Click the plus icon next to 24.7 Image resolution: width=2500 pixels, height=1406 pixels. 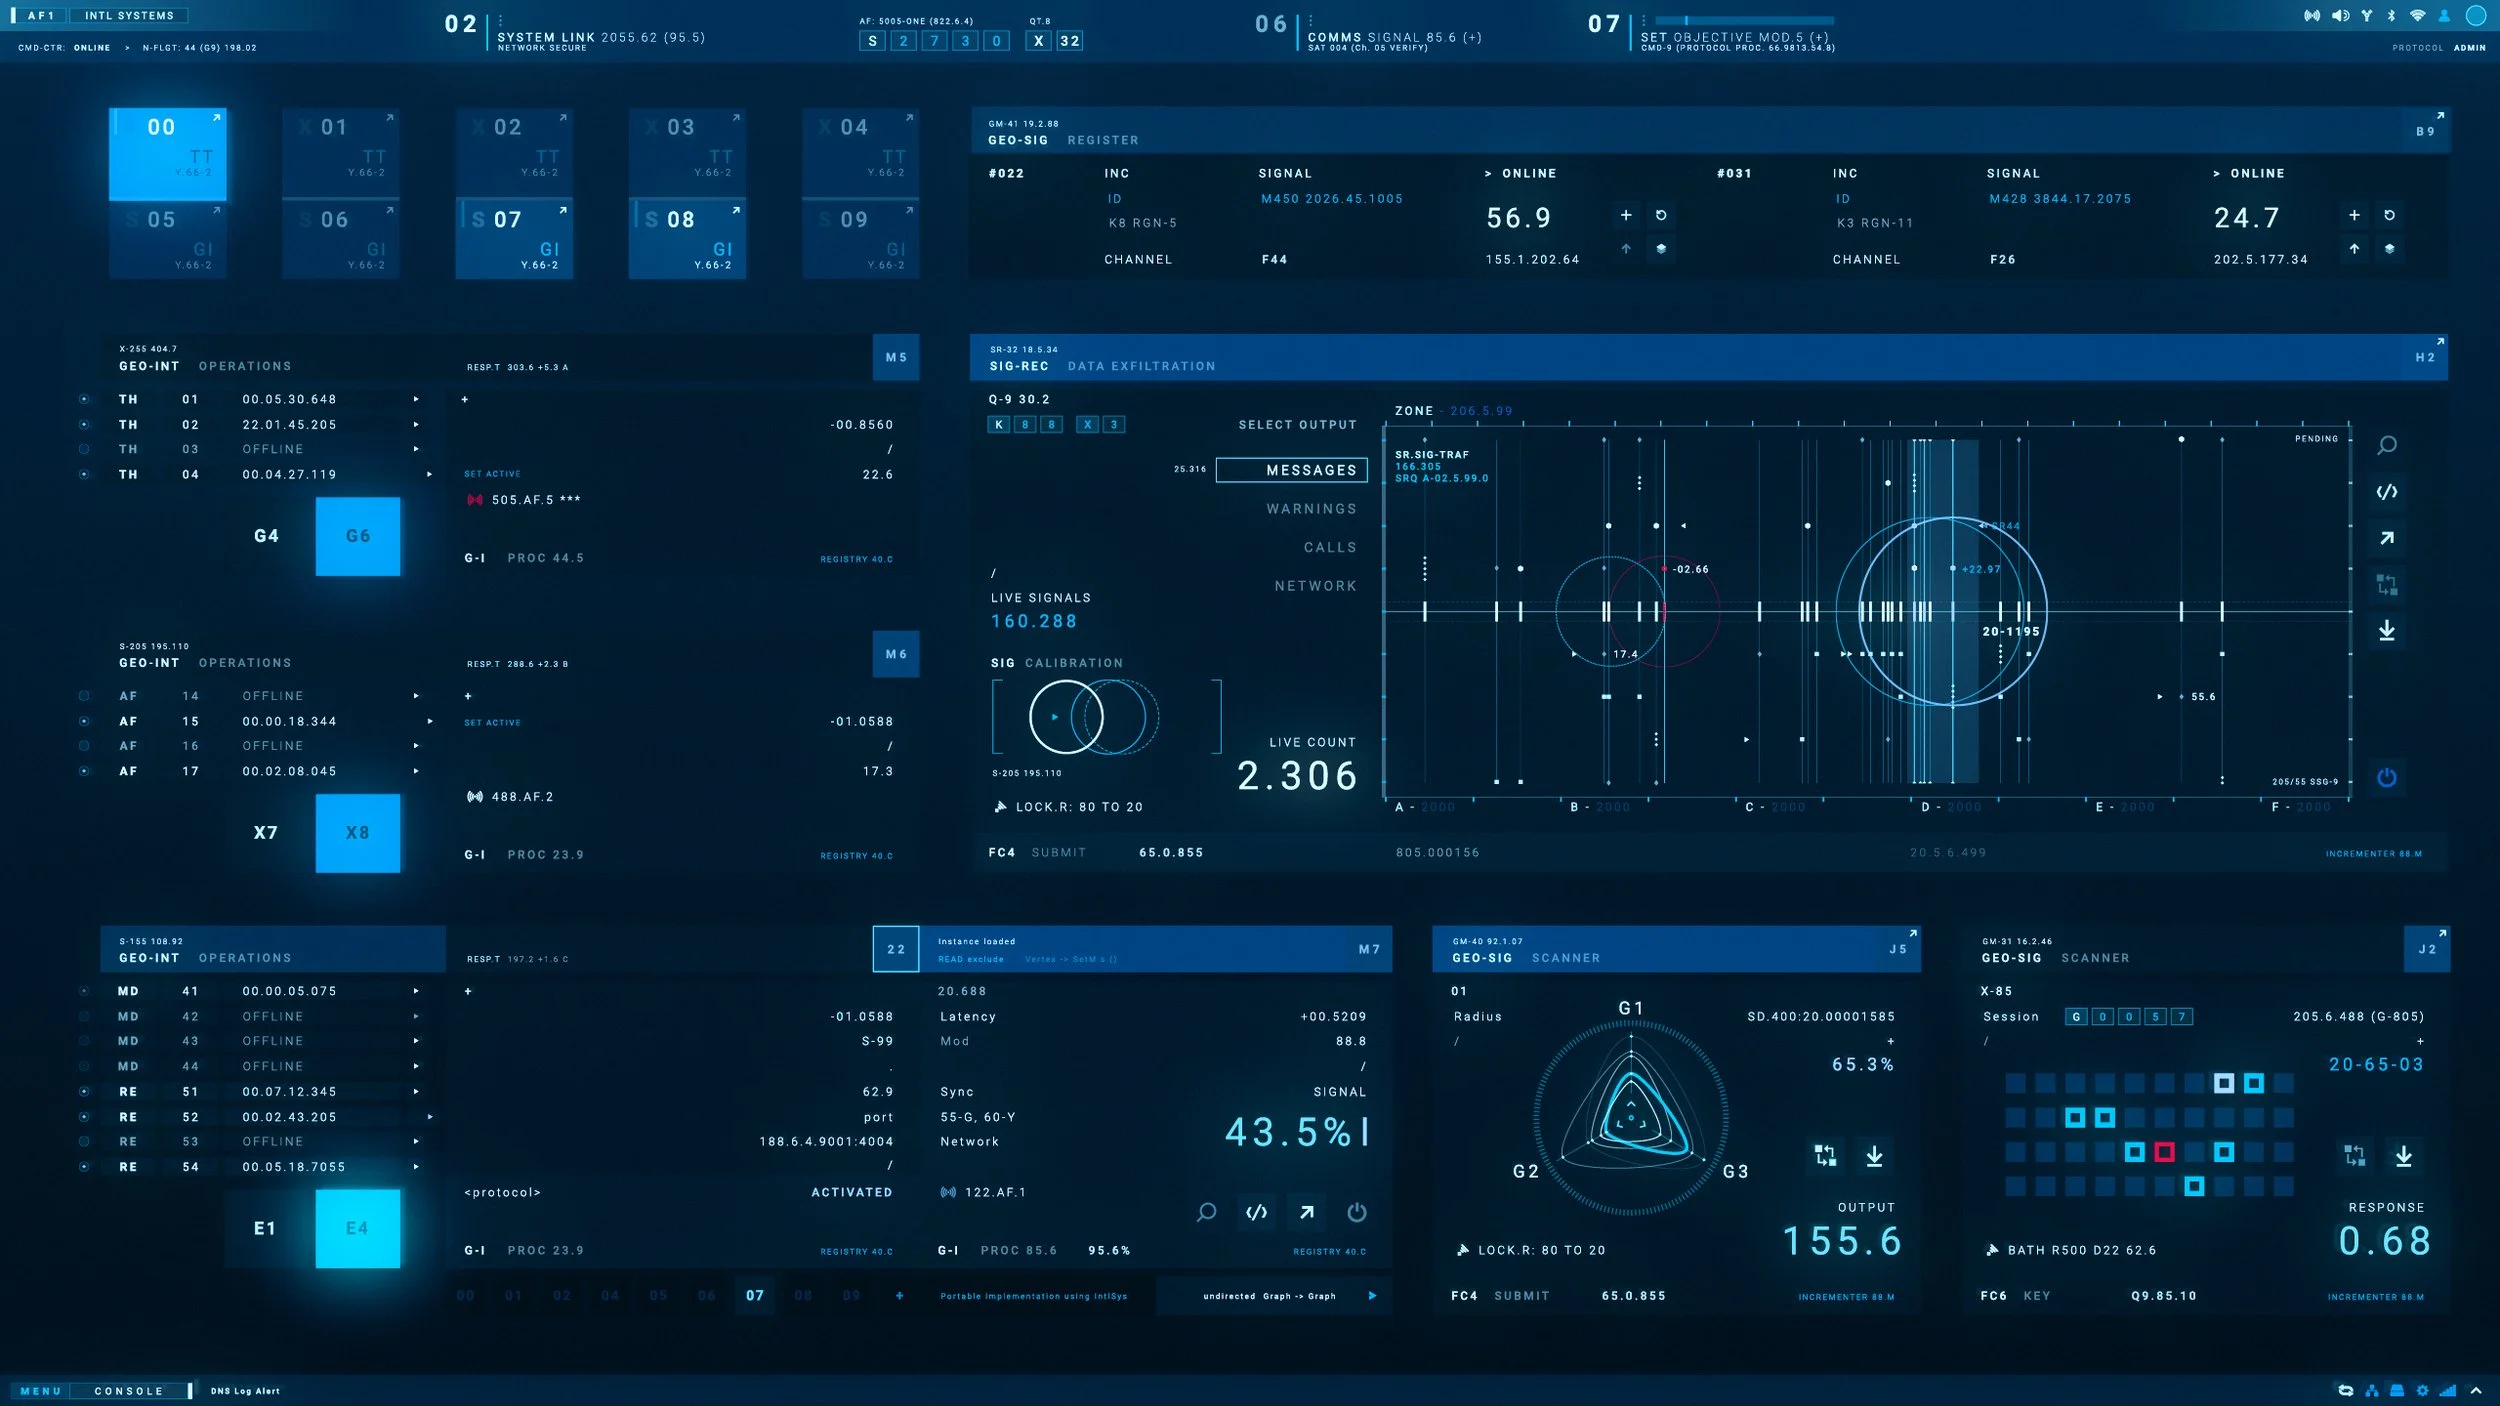2354,215
